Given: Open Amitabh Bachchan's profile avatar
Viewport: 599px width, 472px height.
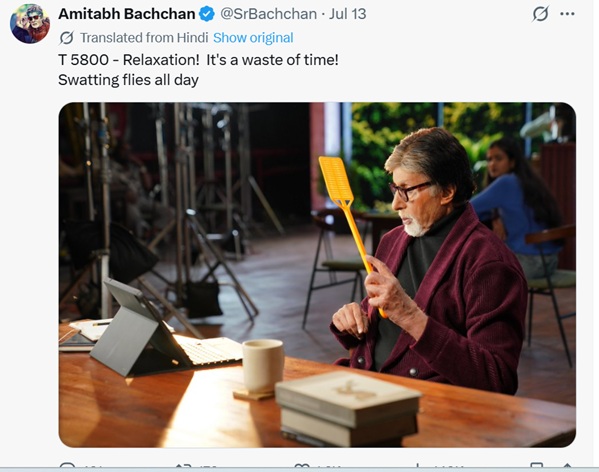Looking at the screenshot, I should pyautogui.click(x=30, y=24).
